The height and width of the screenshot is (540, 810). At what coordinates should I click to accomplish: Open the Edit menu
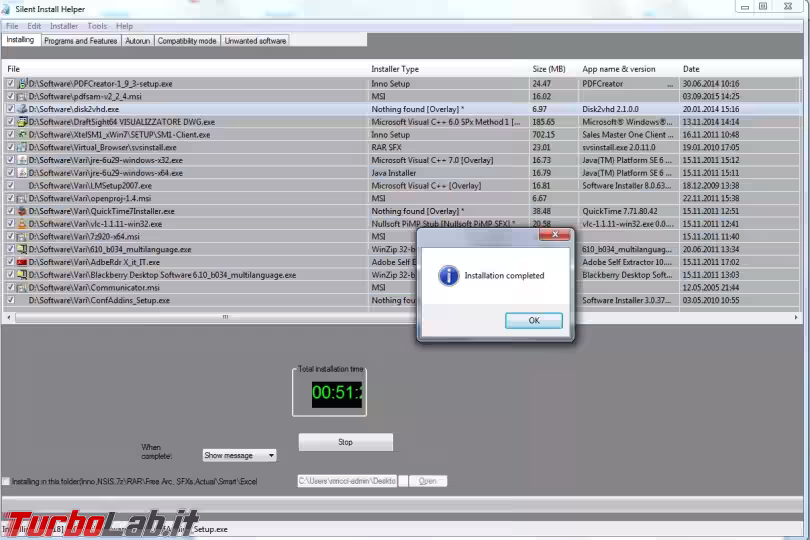[34, 26]
